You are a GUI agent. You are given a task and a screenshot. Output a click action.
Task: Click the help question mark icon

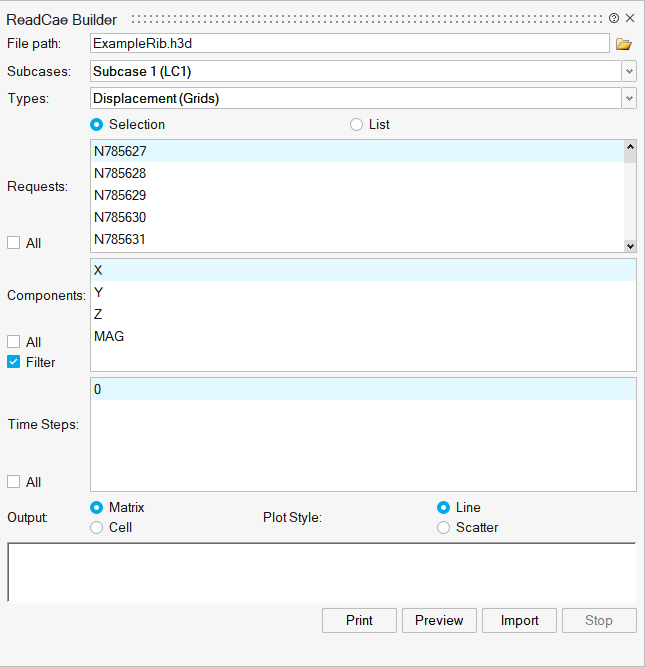(x=614, y=18)
